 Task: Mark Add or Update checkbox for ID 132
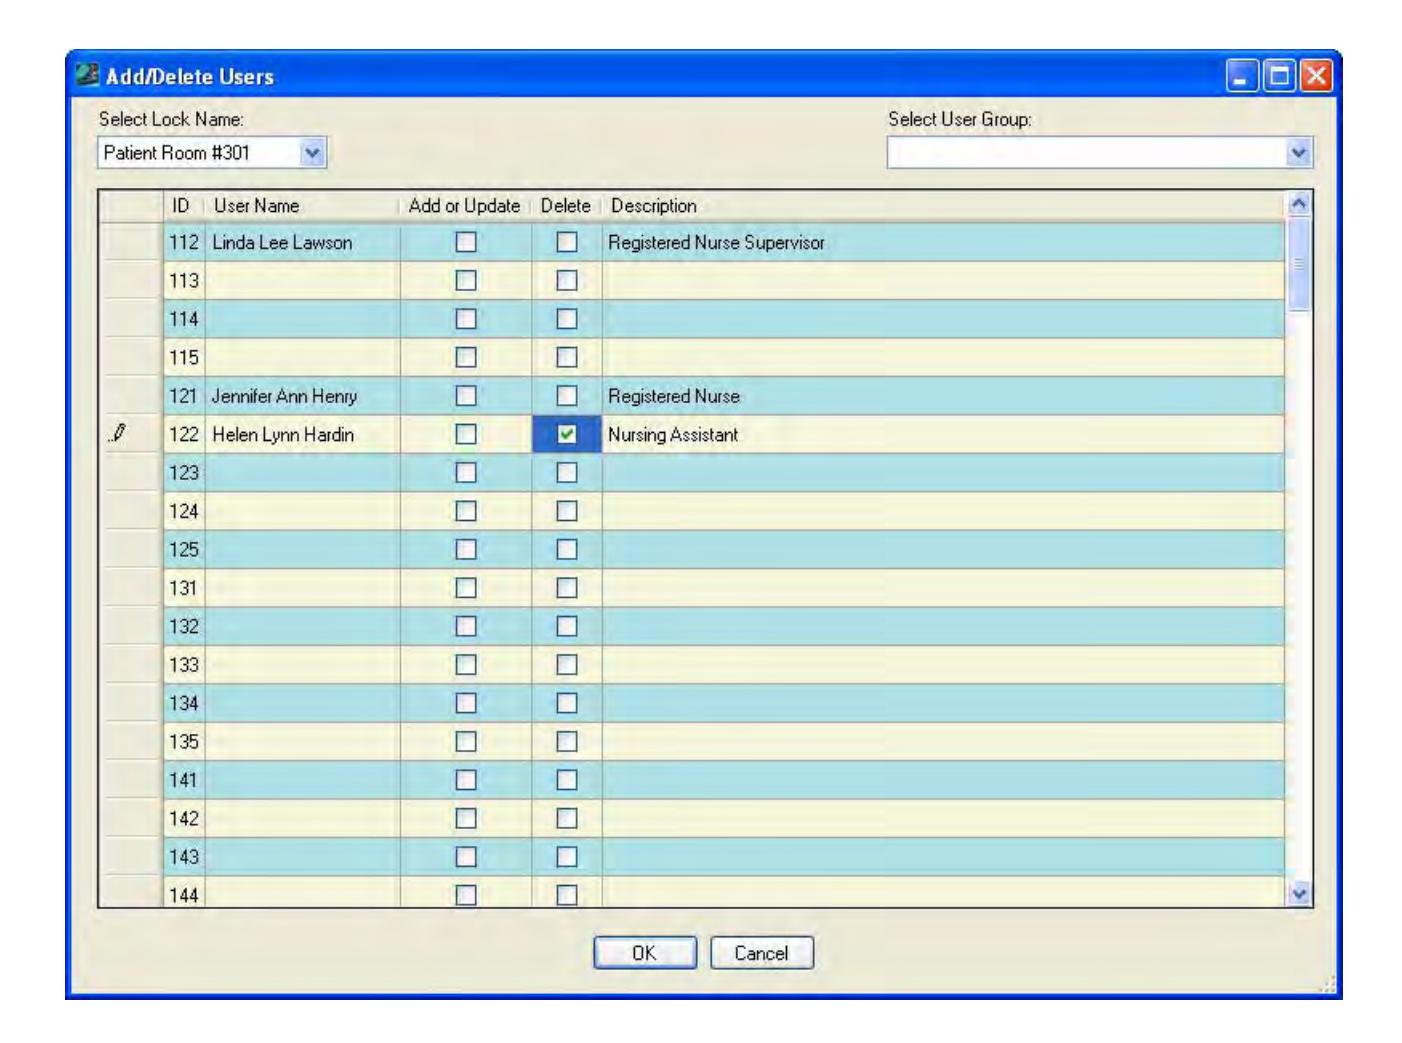(466, 626)
